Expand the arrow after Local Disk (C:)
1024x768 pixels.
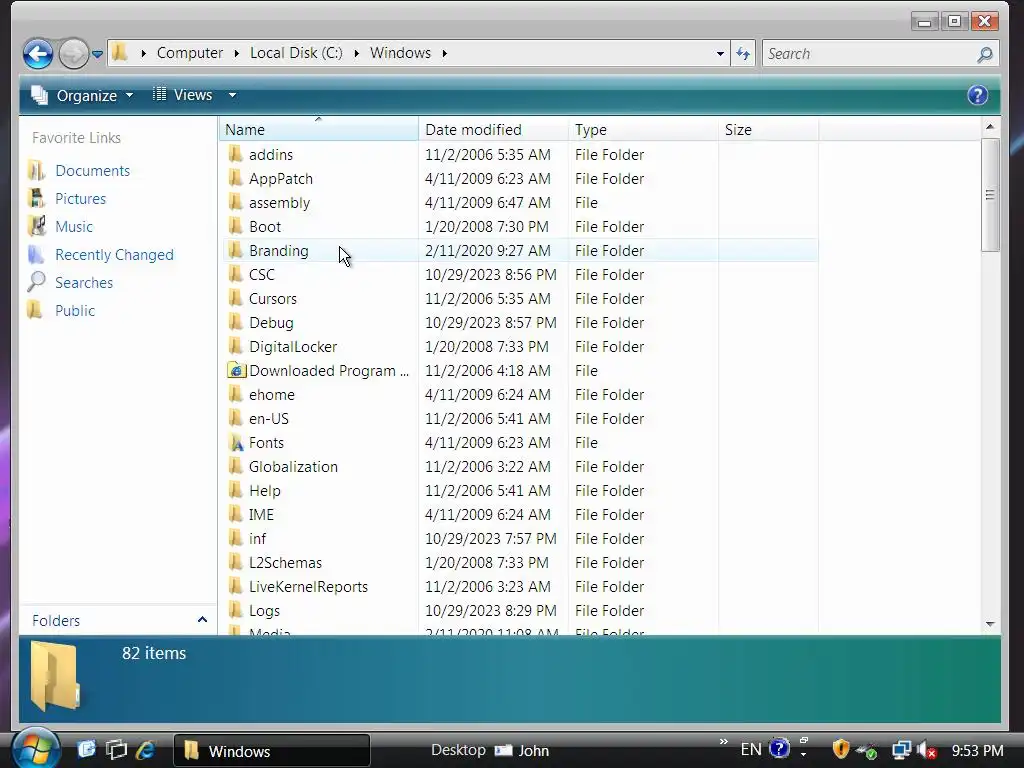(x=357, y=54)
